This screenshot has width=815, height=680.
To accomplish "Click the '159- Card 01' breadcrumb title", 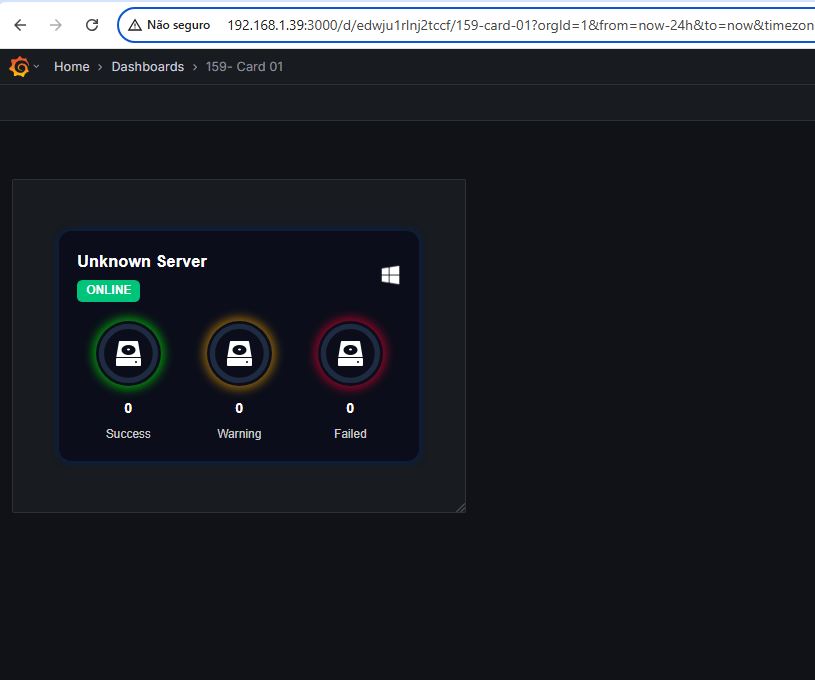I will pyautogui.click(x=244, y=67).
